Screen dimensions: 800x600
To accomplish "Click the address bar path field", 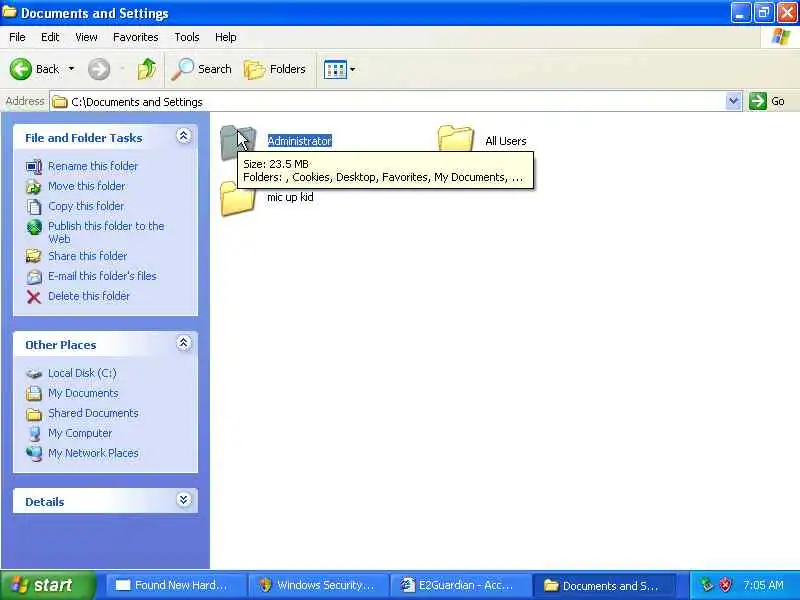I will point(388,102).
